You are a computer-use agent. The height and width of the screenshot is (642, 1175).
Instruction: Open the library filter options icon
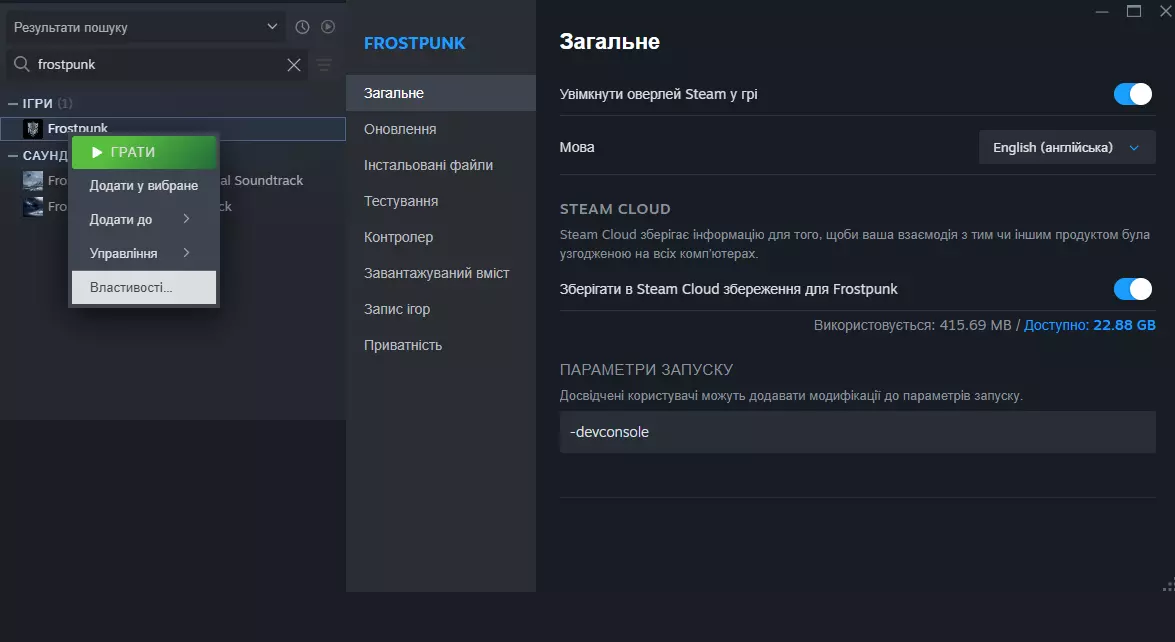(x=324, y=65)
